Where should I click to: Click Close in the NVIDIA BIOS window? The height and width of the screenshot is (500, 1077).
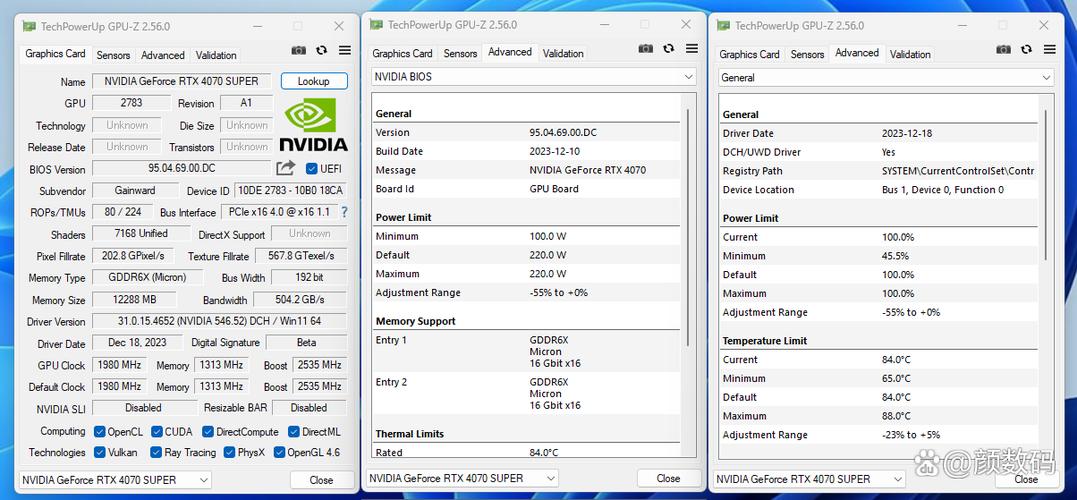pos(668,479)
